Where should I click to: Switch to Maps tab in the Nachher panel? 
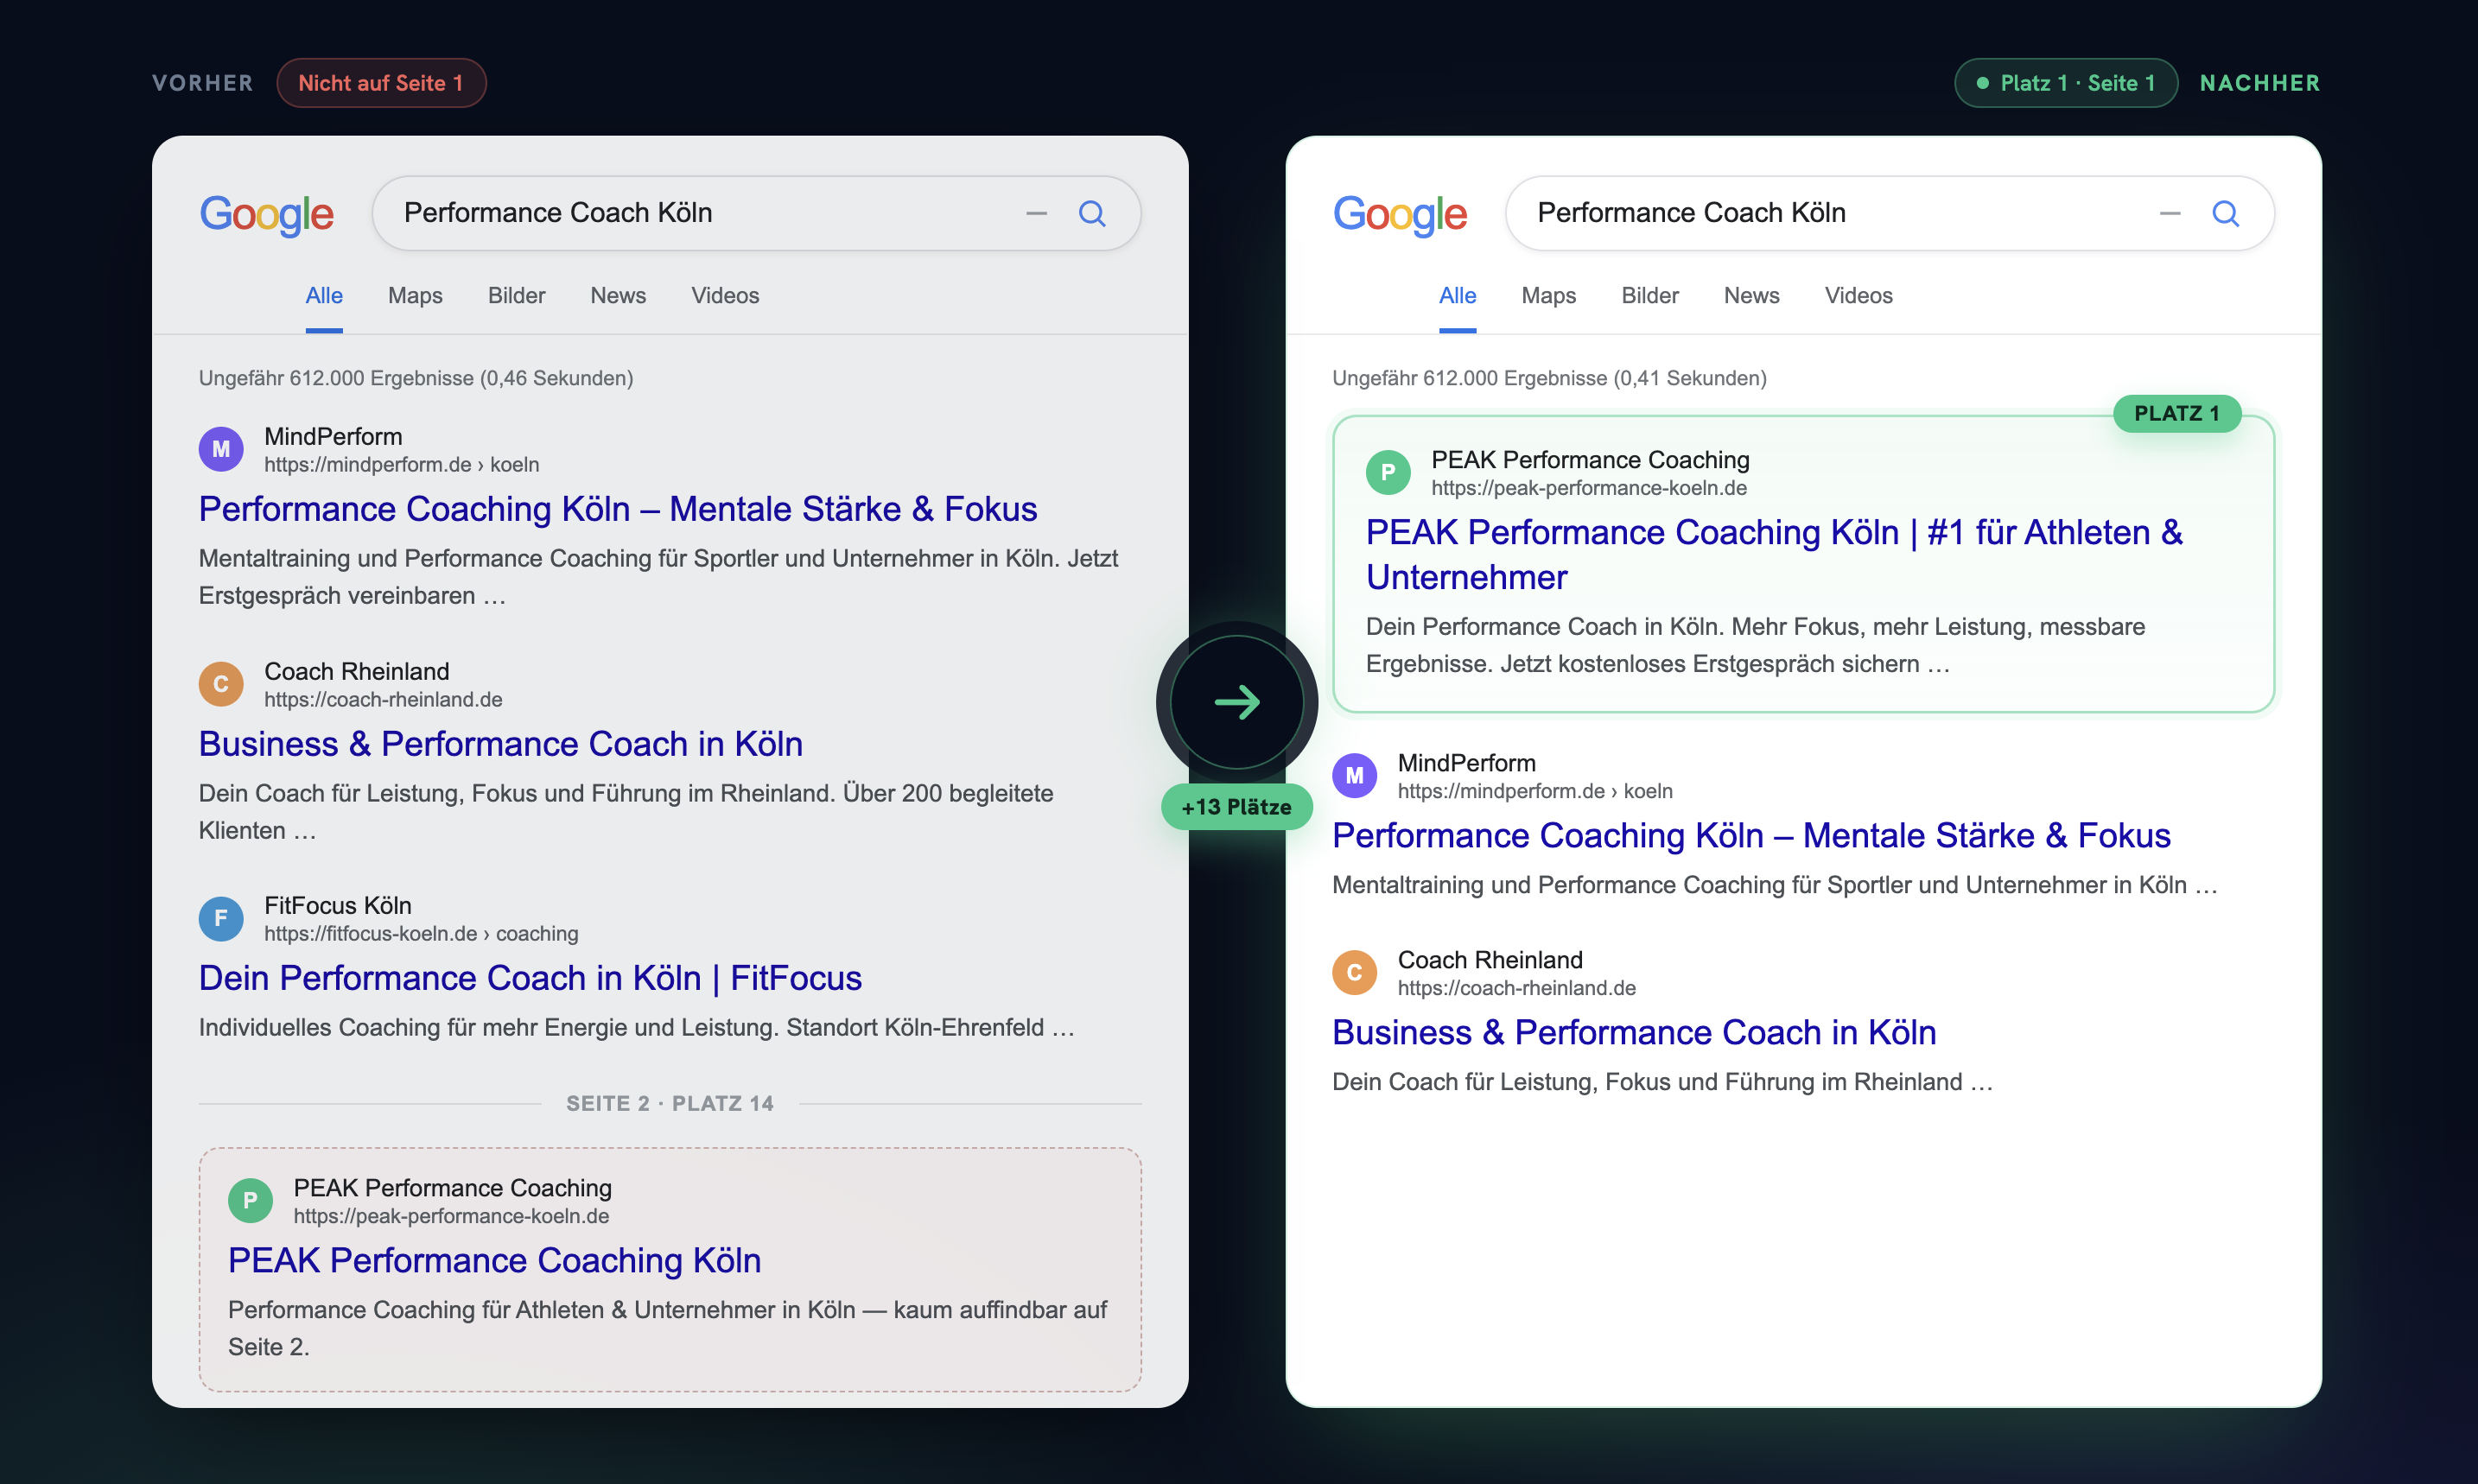coord(1548,295)
